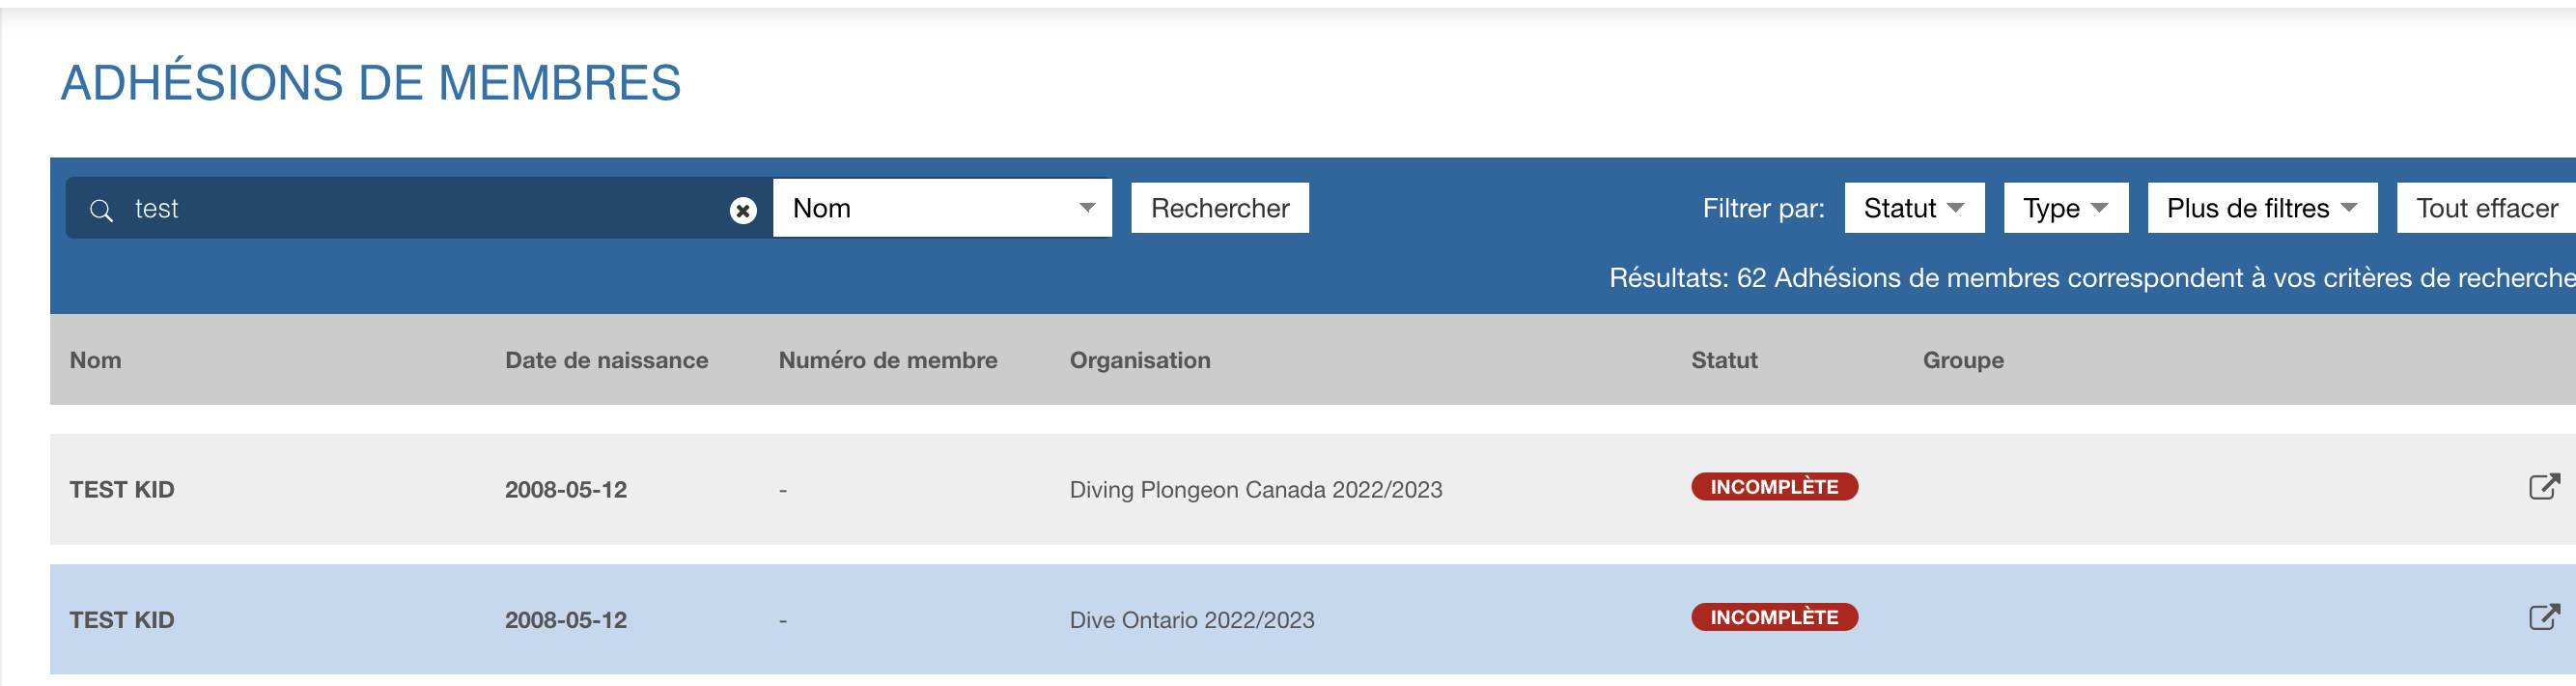Open the Dive Ontario membership external link icon
This screenshot has width=2576, height=686.
tap(2543, 617)
